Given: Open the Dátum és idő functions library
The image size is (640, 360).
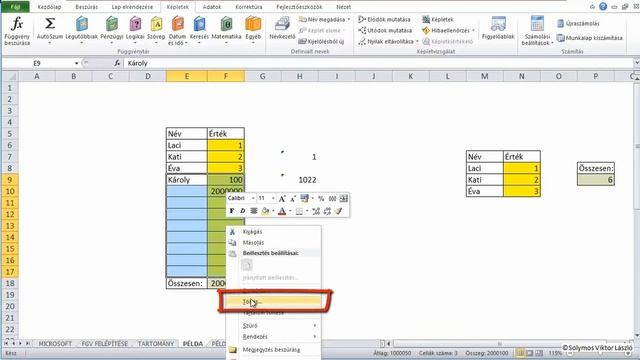Looking at the screenshot, I should [178, 31].
